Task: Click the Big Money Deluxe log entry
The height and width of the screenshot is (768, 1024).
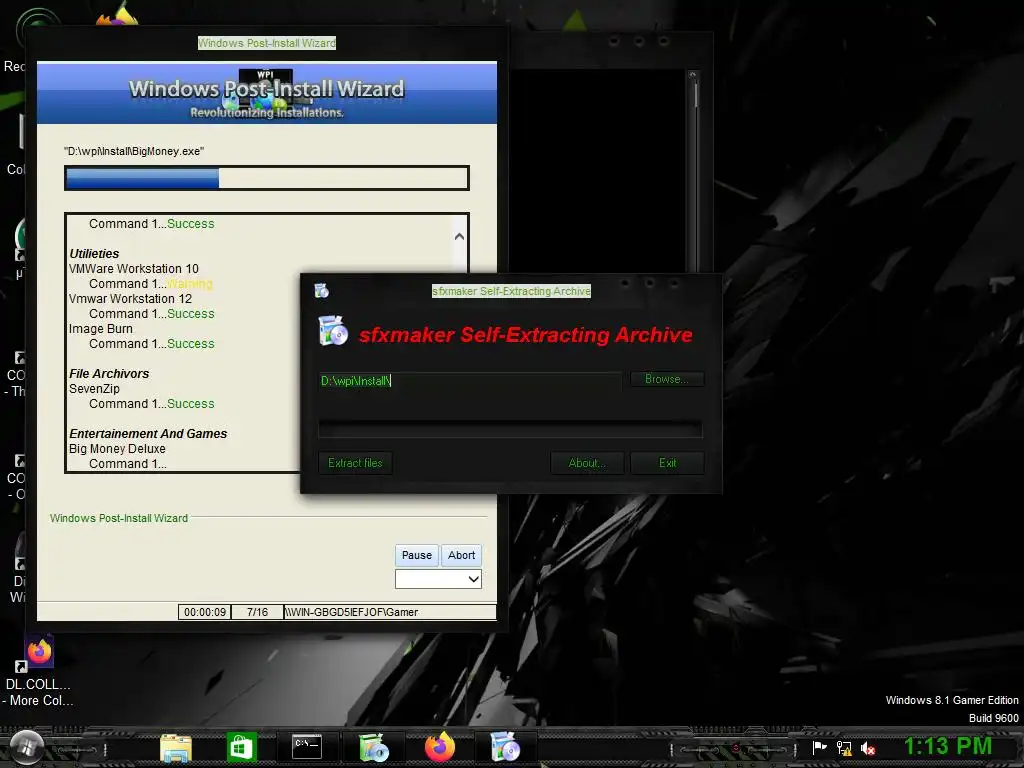Action: pyautogui.click(x=117, y=449)
